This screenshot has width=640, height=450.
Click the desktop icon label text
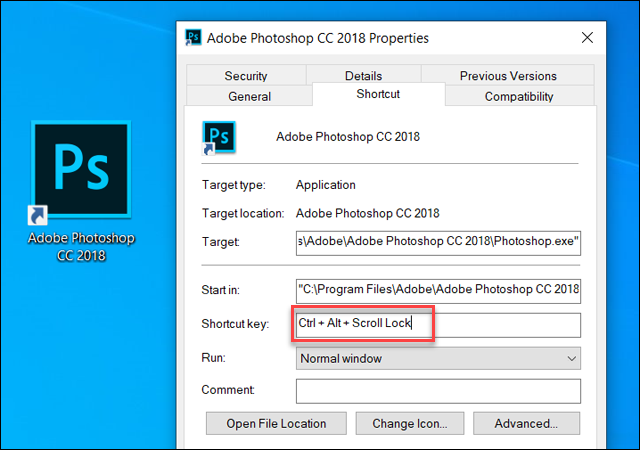point(81,246)
